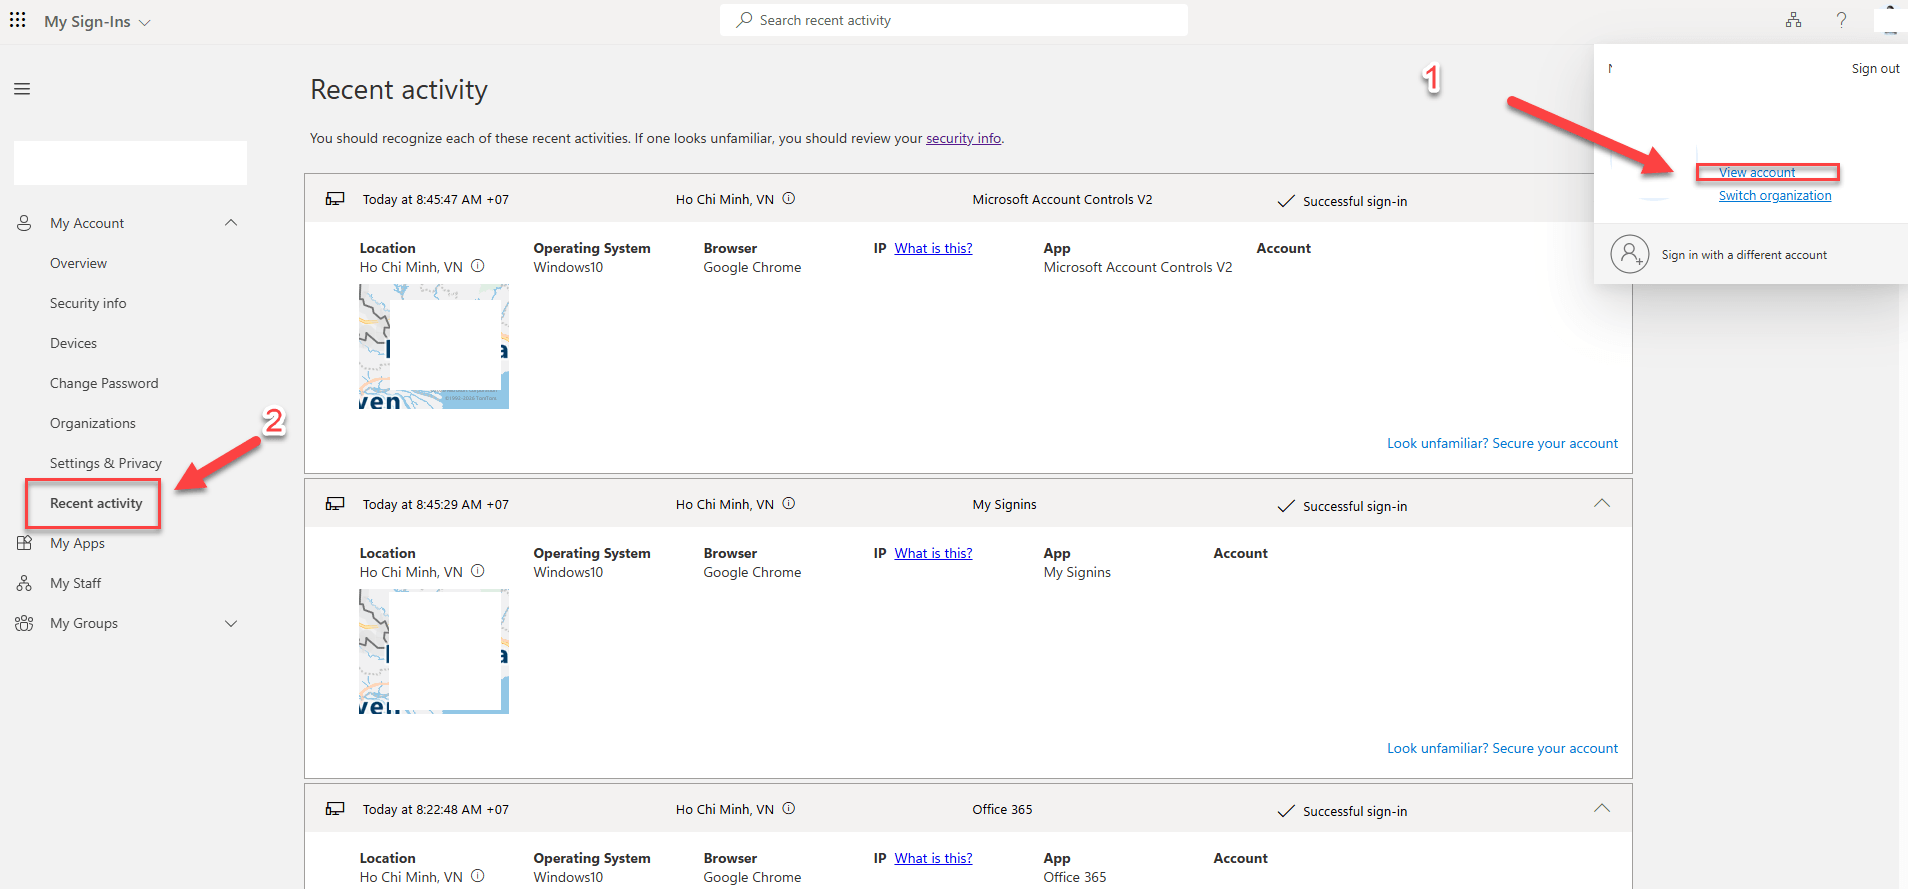
Task: Click the Switch organization link
Action: (x=1775, y=195)
